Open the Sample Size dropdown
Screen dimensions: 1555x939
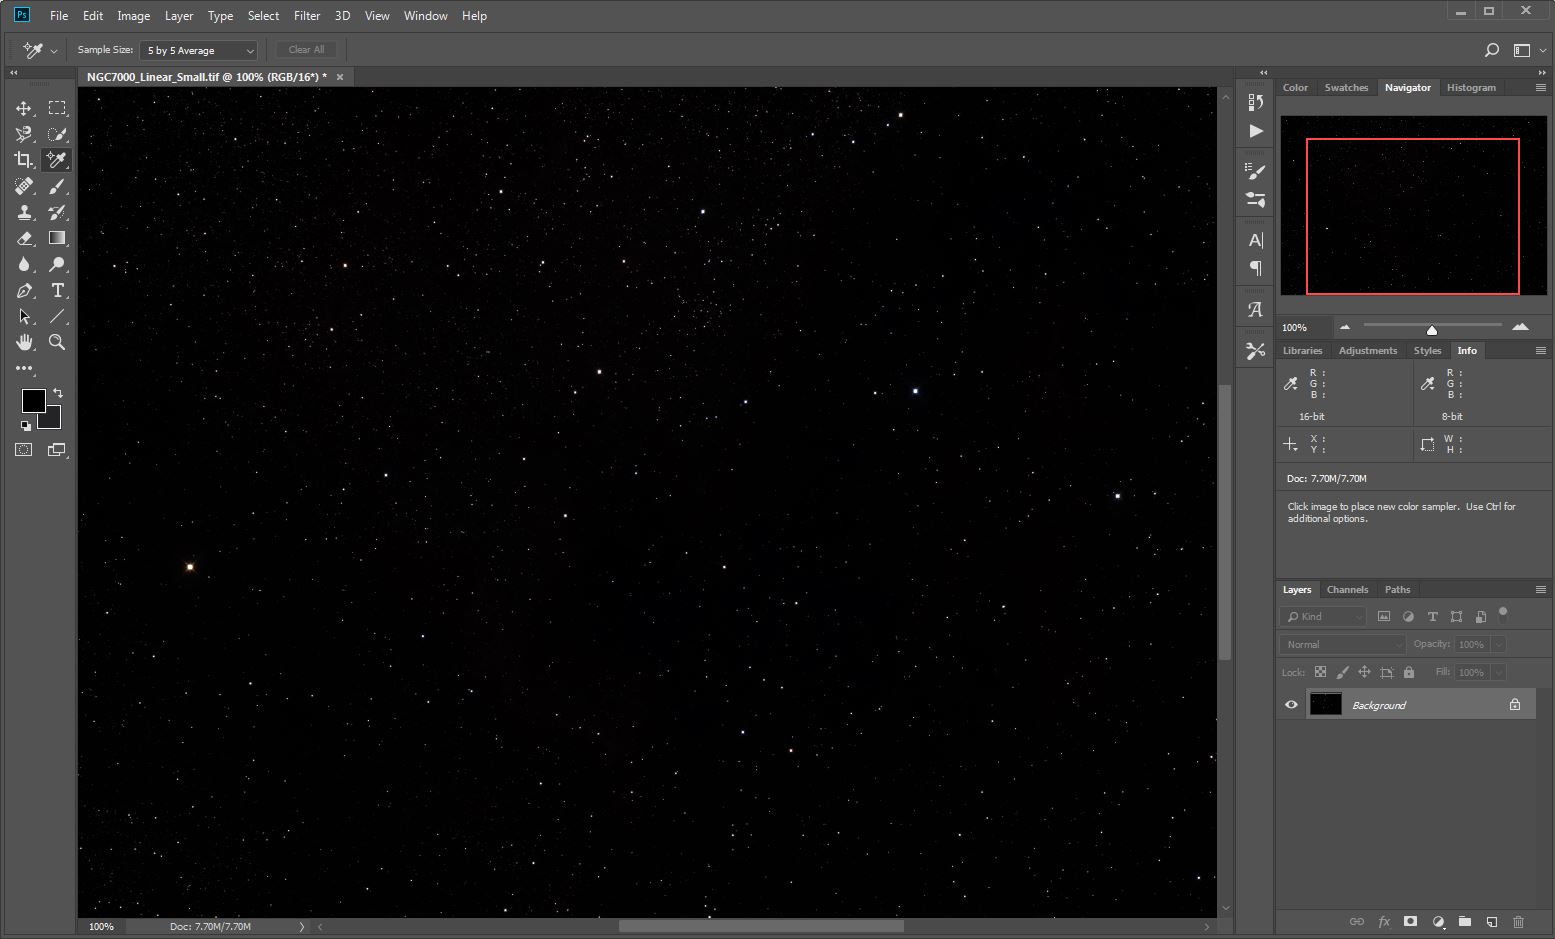point(199,50)
